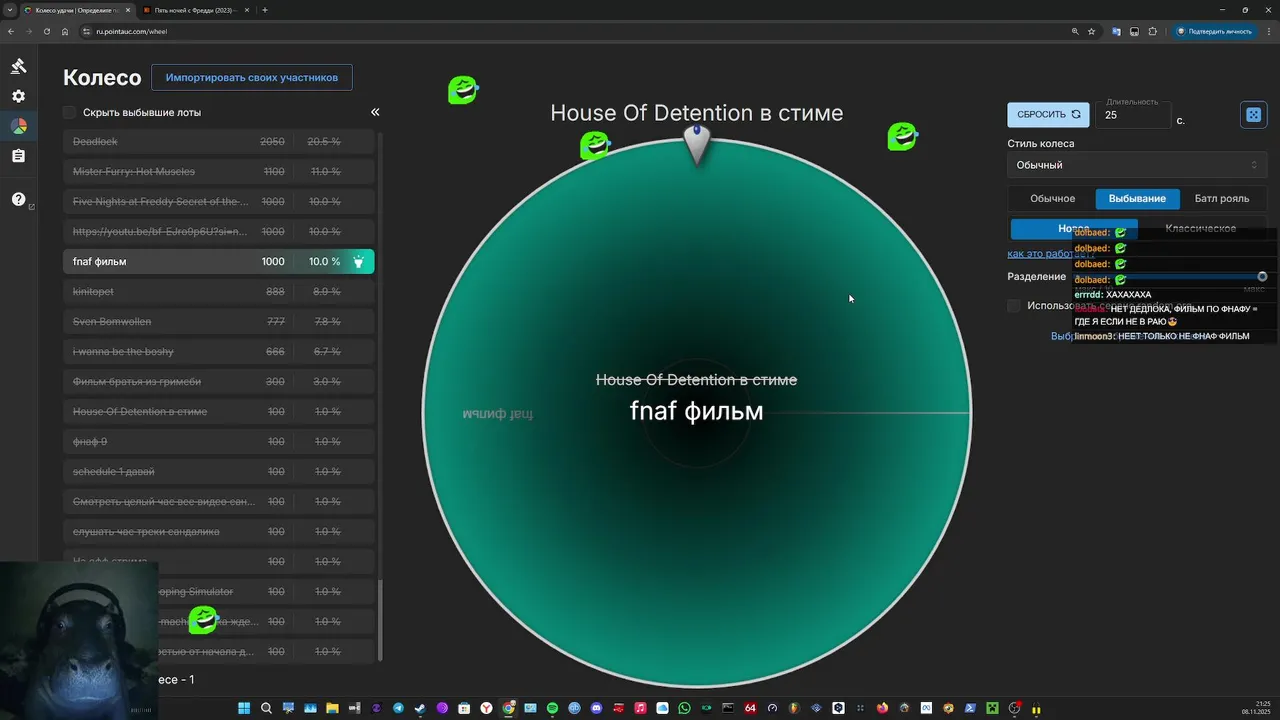Select the kinitopet lot row
This screenshot has height=720, width=1280.
coord(218,292)
